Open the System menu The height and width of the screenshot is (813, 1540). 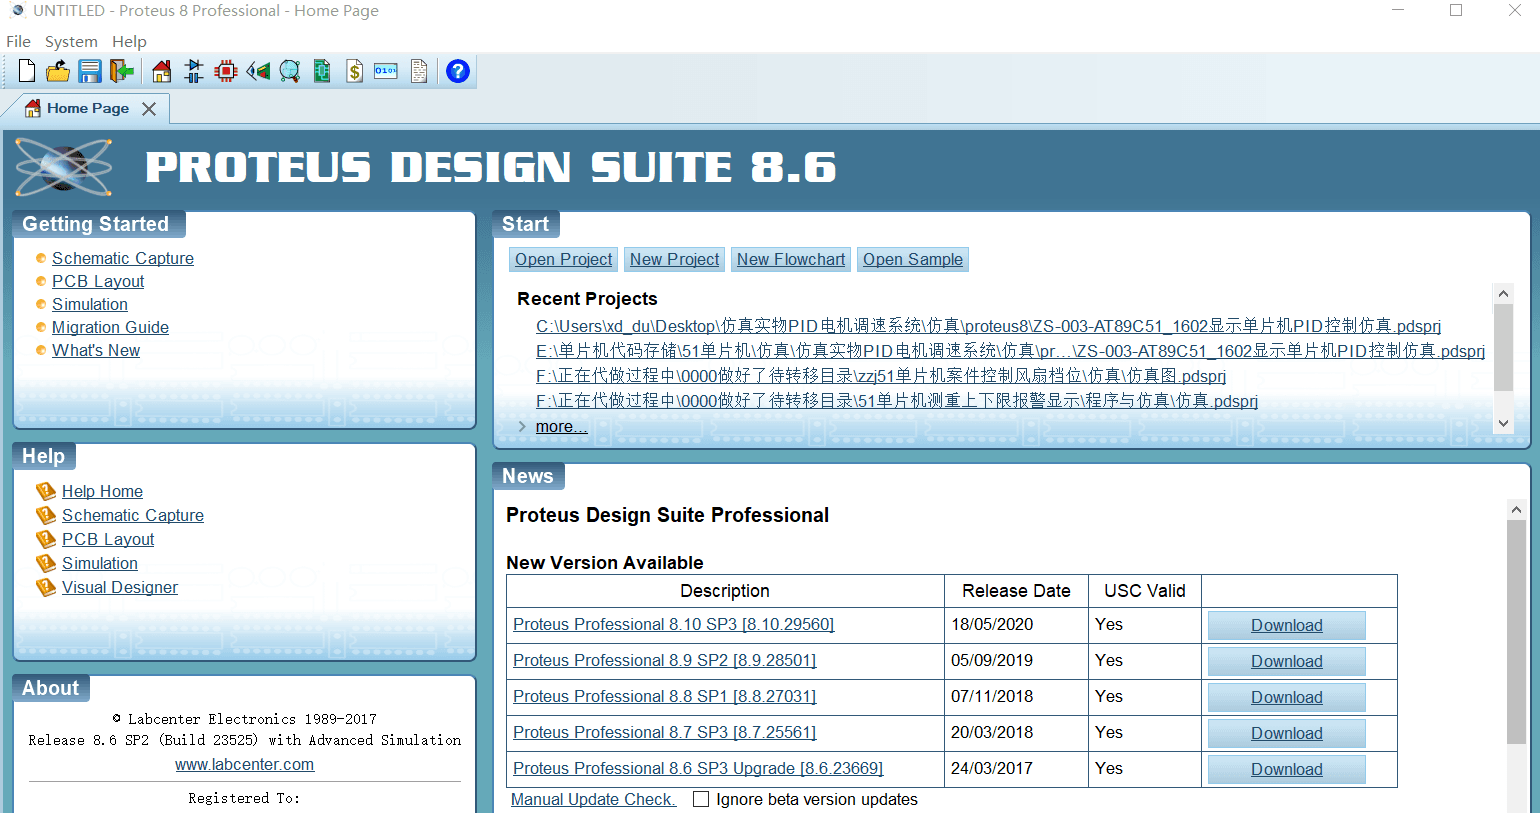(x=71, y=41)
